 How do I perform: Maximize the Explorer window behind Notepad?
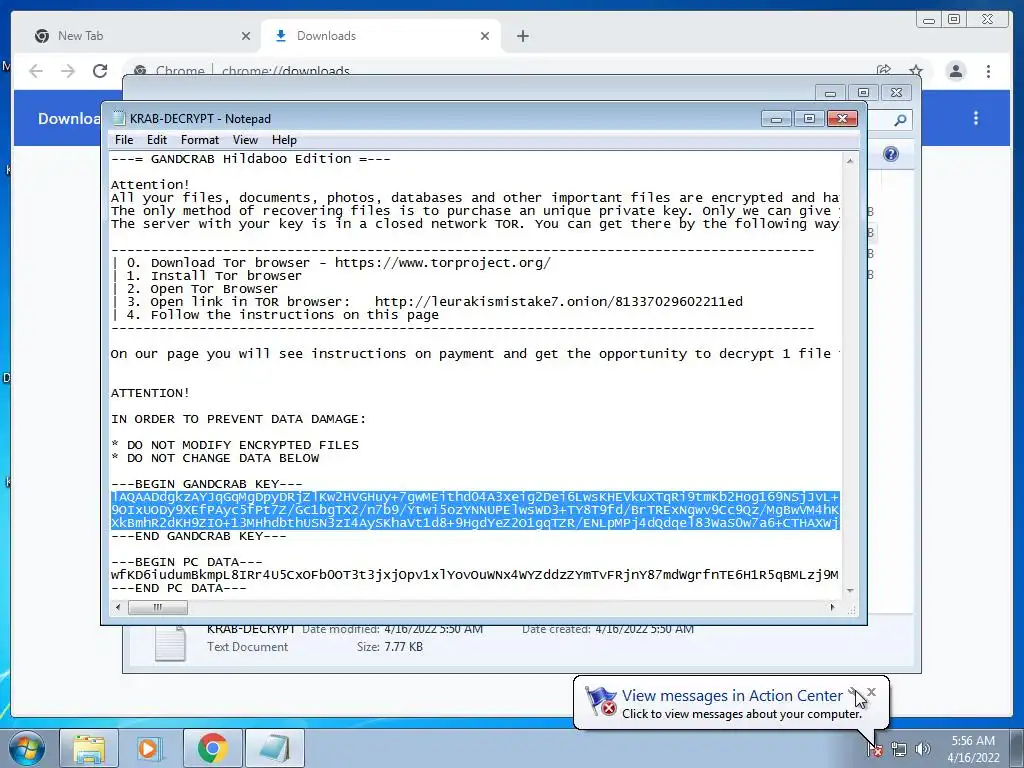pos(863,93)
